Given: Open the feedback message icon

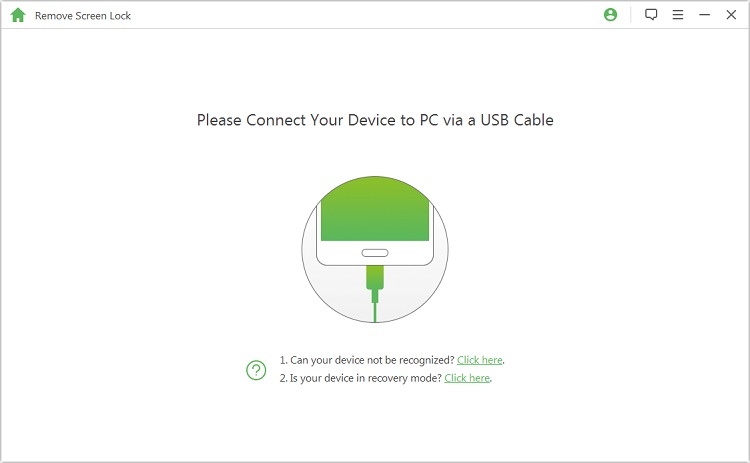Looking at the screenshot, I should pyautogui.click(x=651, y=15).
